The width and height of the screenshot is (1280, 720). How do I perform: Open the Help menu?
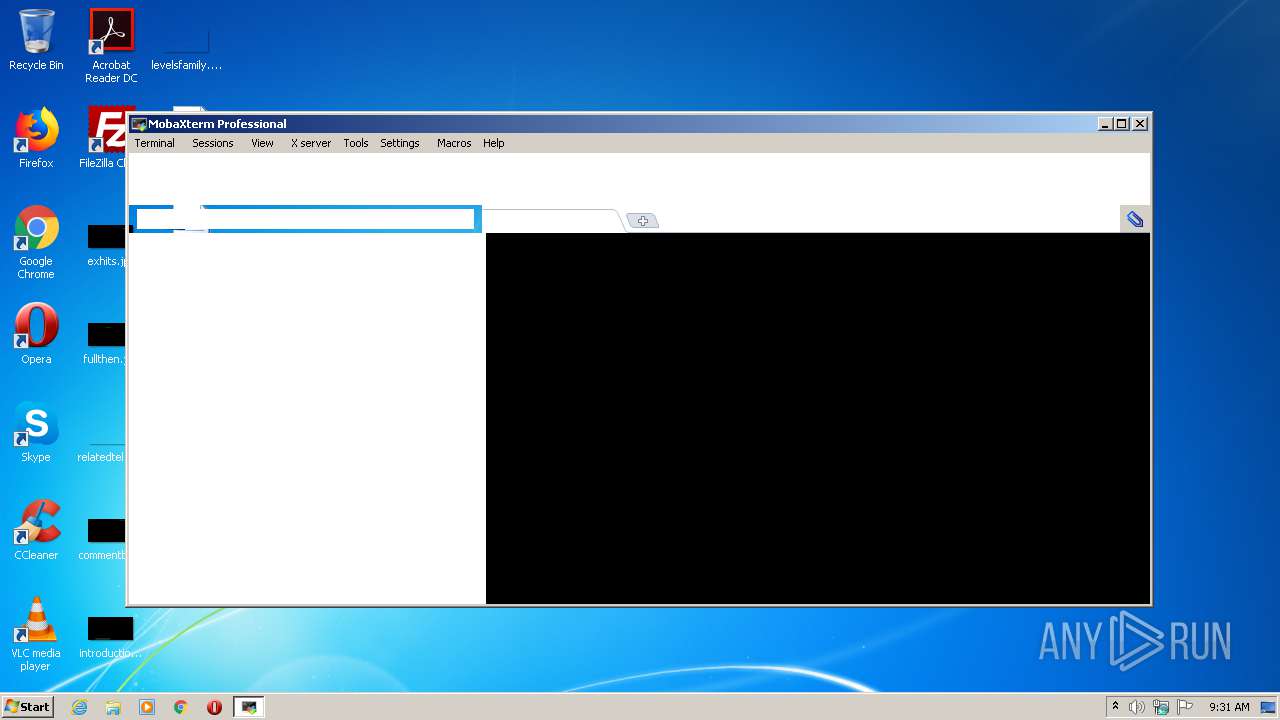coord(493,143)
